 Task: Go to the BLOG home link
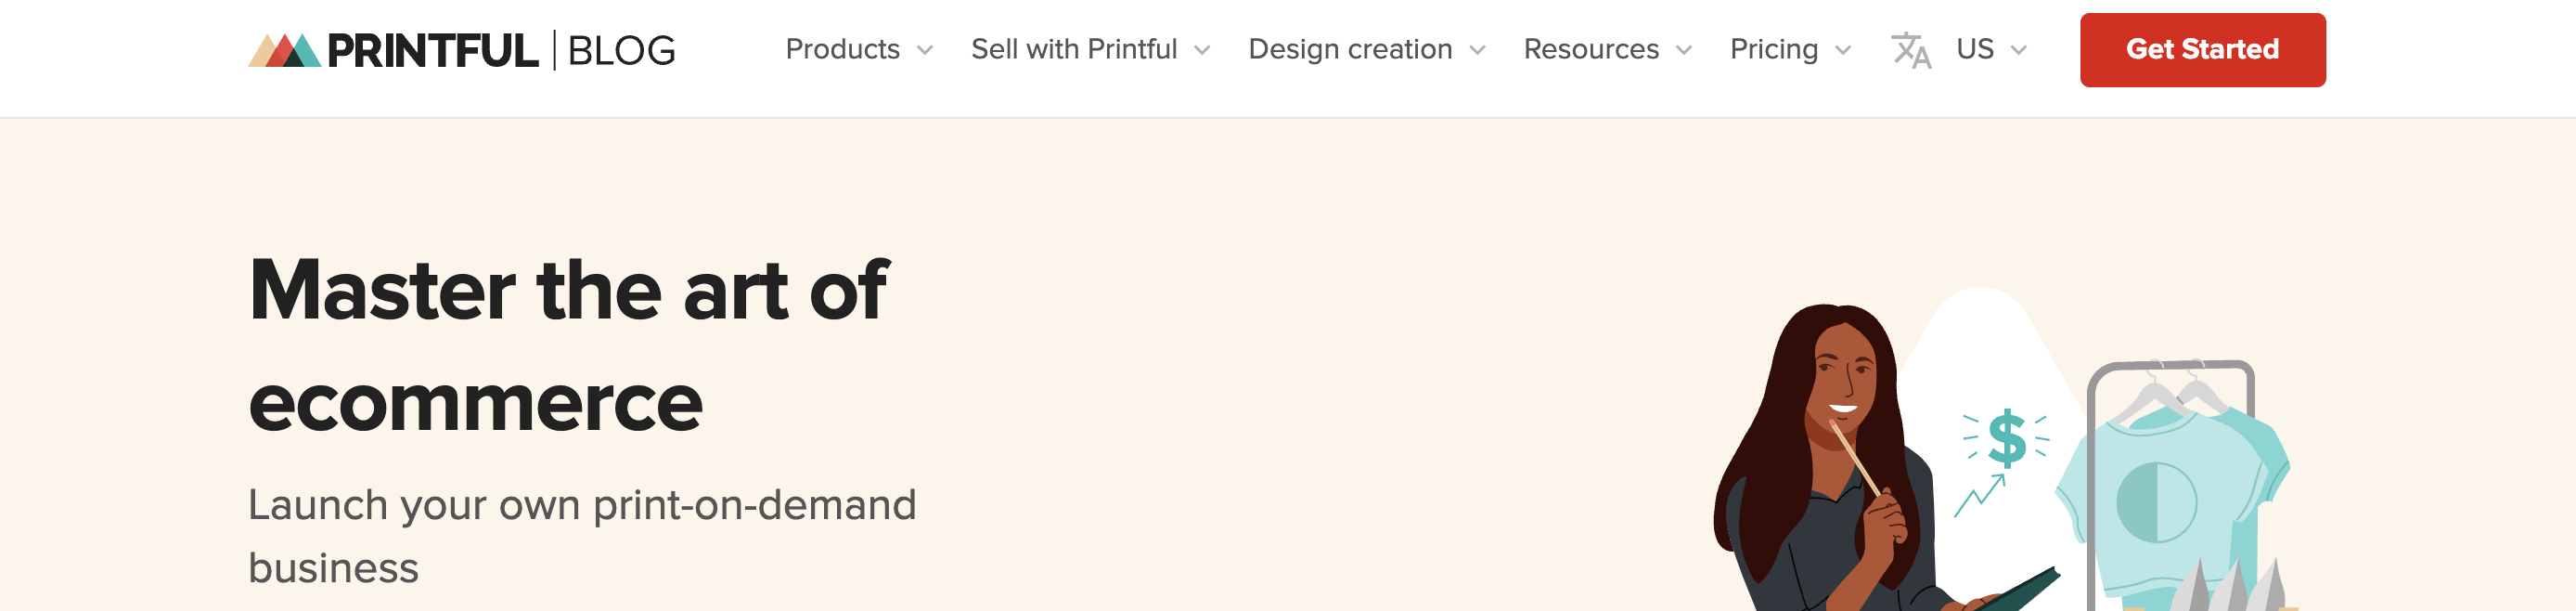pos(621,50)
